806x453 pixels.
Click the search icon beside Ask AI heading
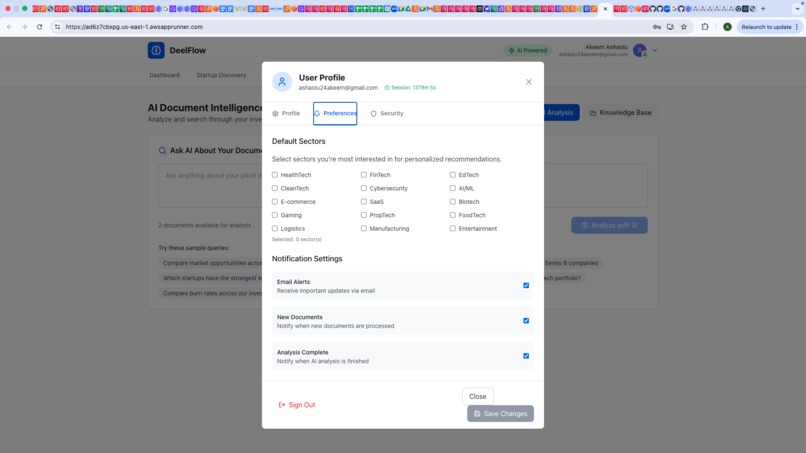pos(162,151)
